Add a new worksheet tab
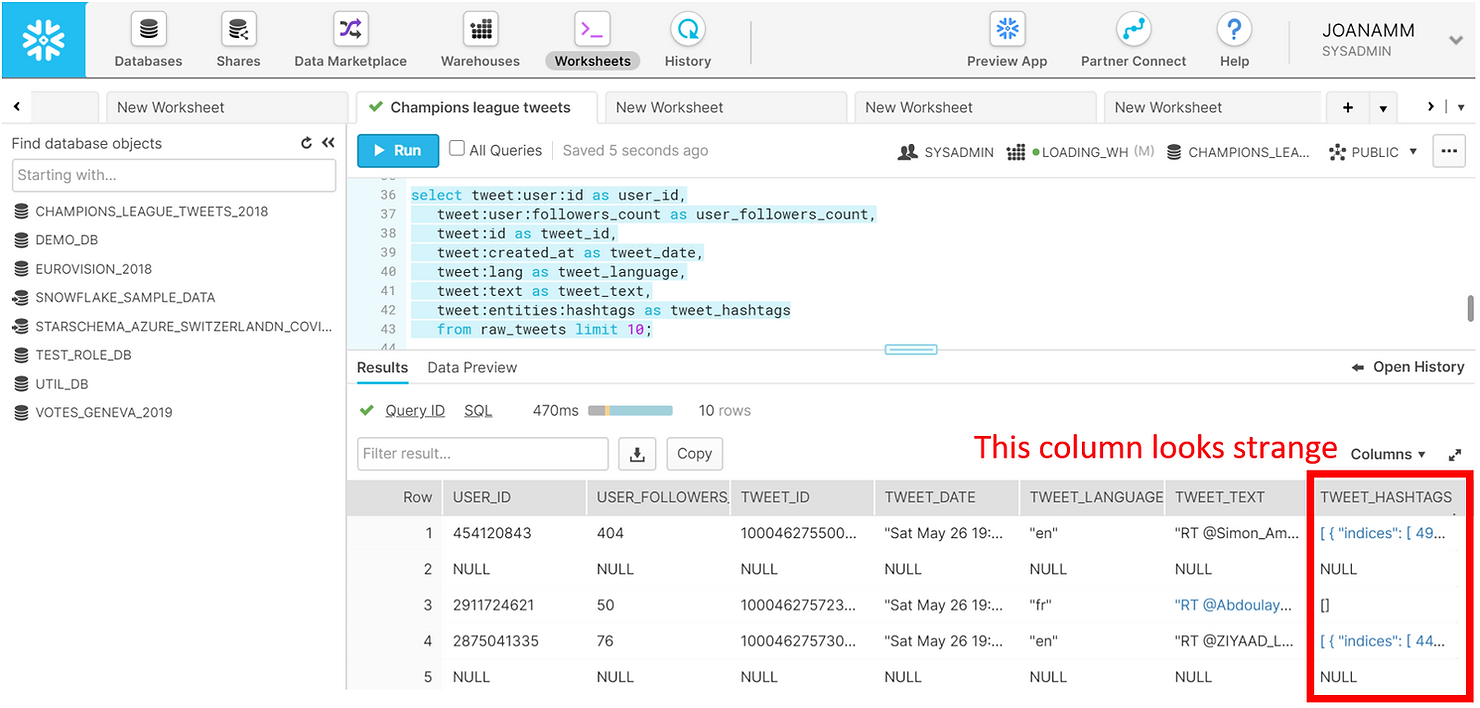 (1347, 107)
